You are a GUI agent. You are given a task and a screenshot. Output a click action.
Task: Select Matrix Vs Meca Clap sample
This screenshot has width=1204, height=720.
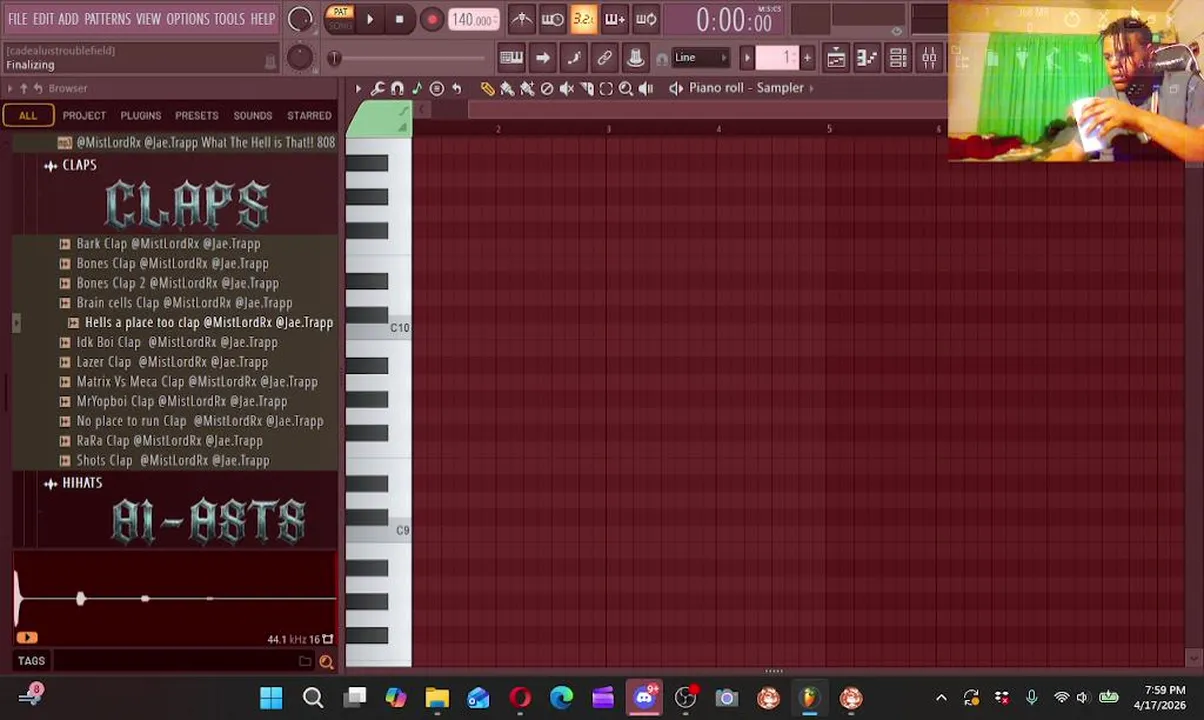197,382
